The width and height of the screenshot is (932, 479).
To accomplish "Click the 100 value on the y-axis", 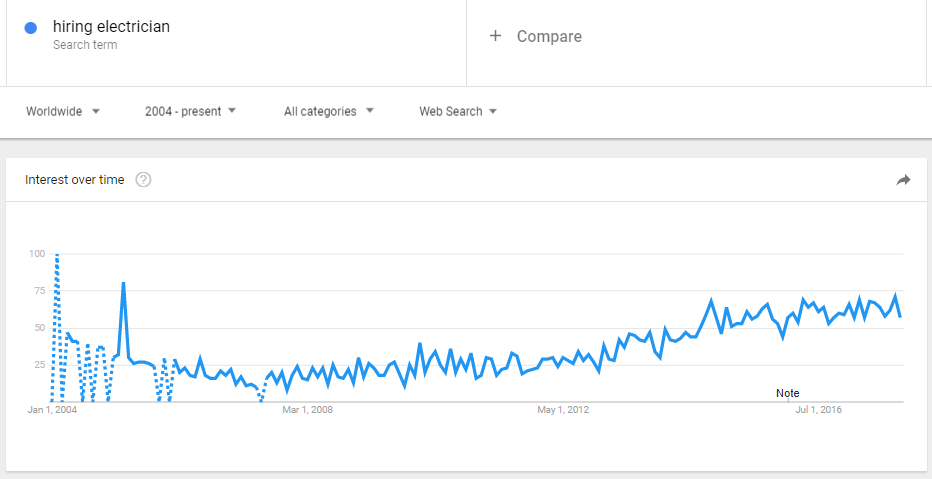I will coord(36,254).
